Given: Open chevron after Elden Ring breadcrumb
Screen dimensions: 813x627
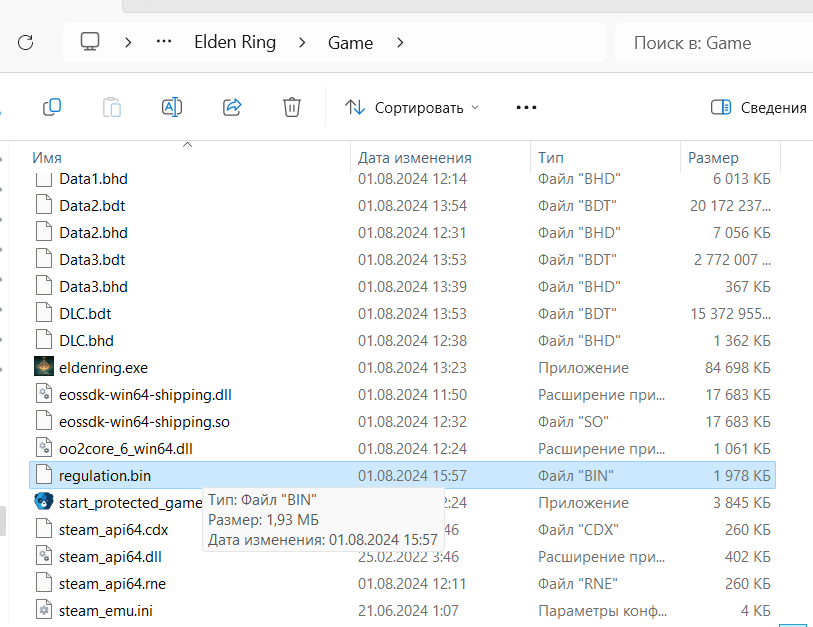Looking at the screenshot, I should [302, 43].
